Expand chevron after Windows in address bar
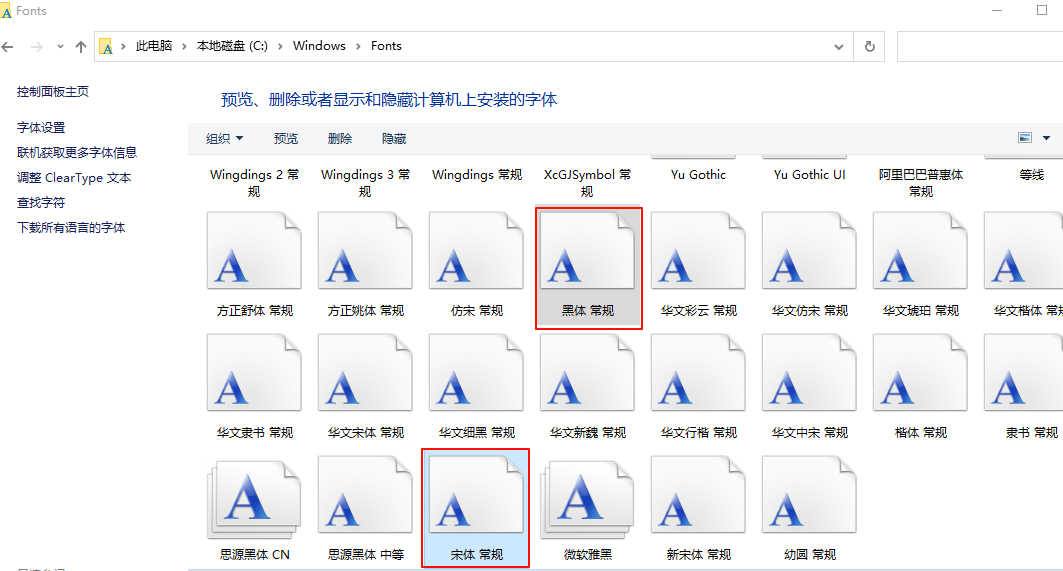Screen dimensions: 1063x571 (x=359, y=46)
